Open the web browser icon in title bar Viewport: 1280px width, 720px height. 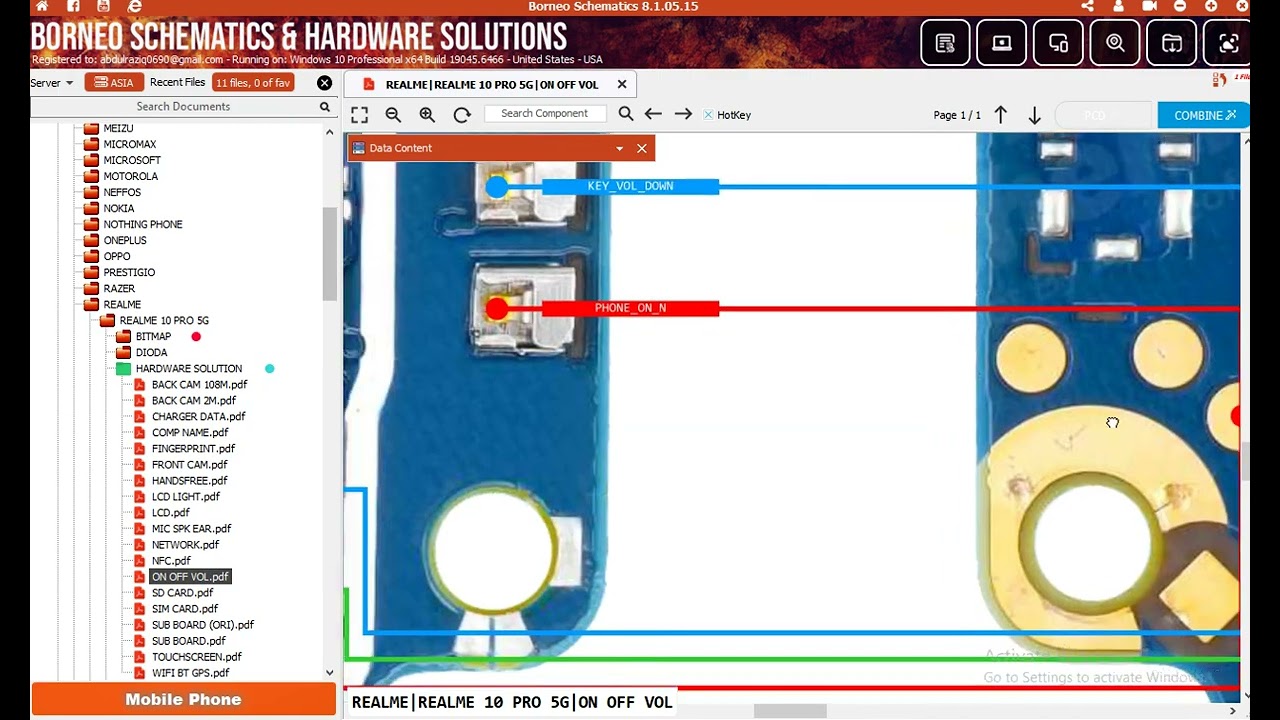click(135, 6)
